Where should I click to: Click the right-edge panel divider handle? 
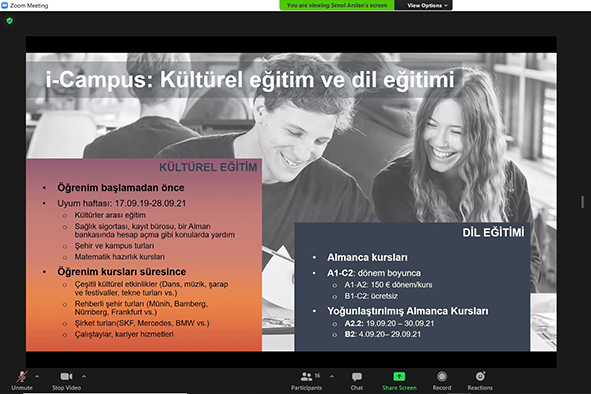582,202
